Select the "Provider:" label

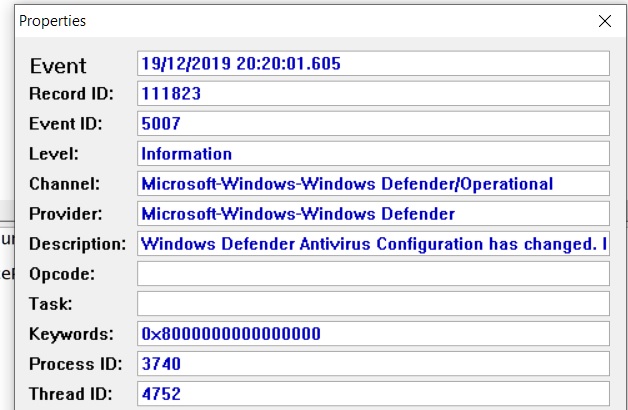pyautogui.click(x=68, y=214)
